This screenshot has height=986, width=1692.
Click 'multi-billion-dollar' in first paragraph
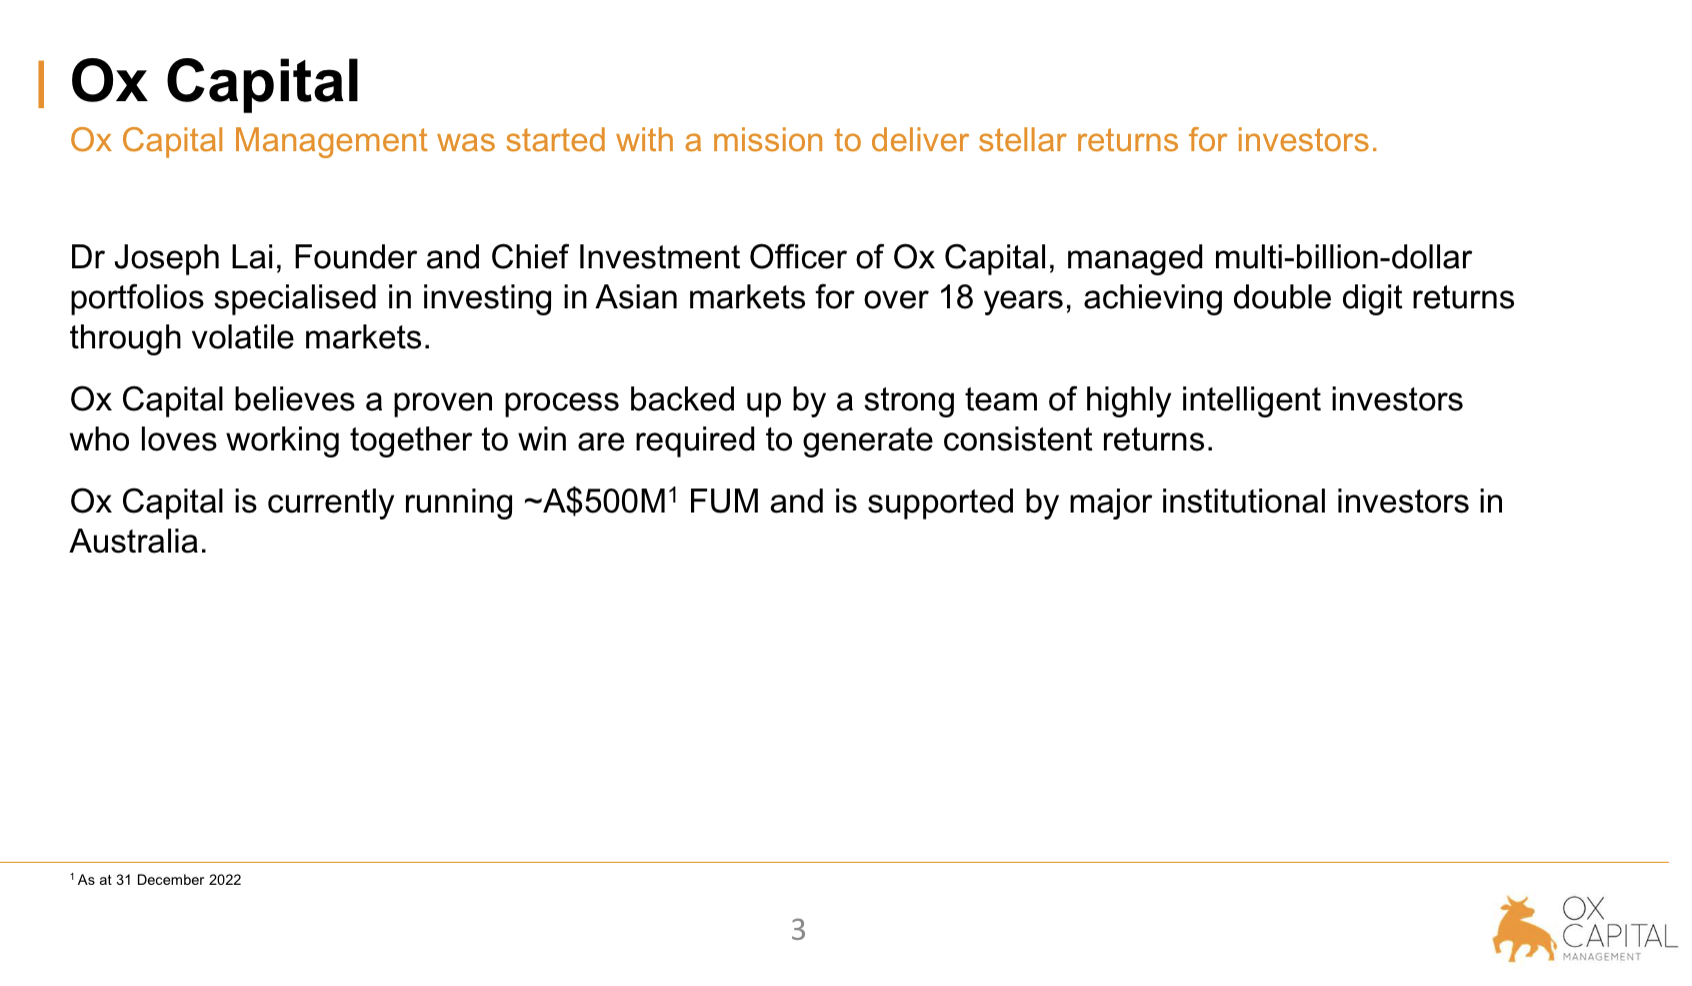pyautogui.click(x=1342, y=258)
